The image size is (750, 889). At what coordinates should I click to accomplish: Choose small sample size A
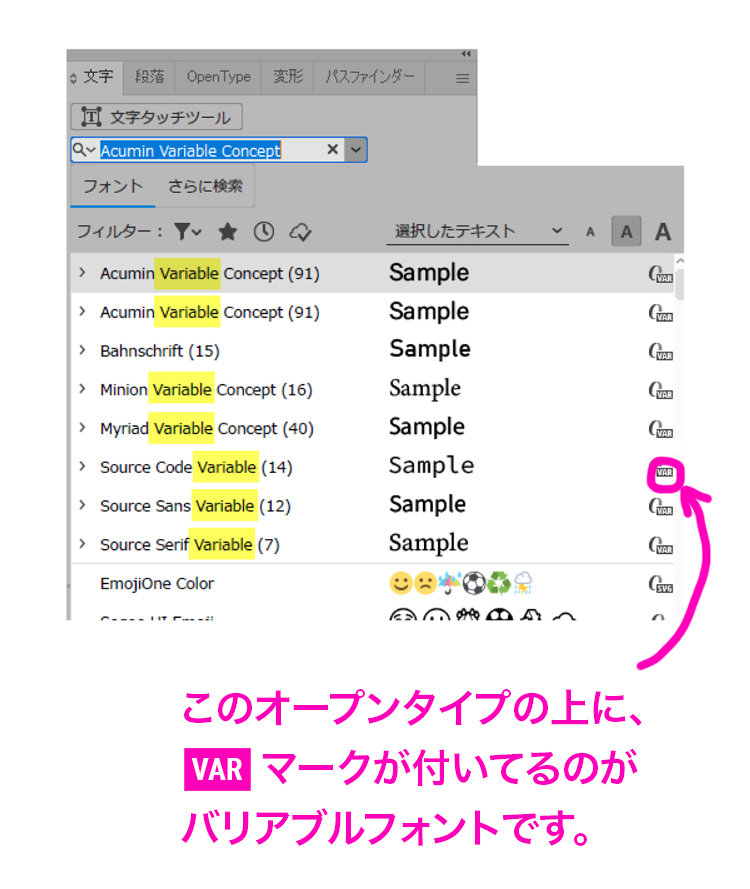[x=590, y=232]
